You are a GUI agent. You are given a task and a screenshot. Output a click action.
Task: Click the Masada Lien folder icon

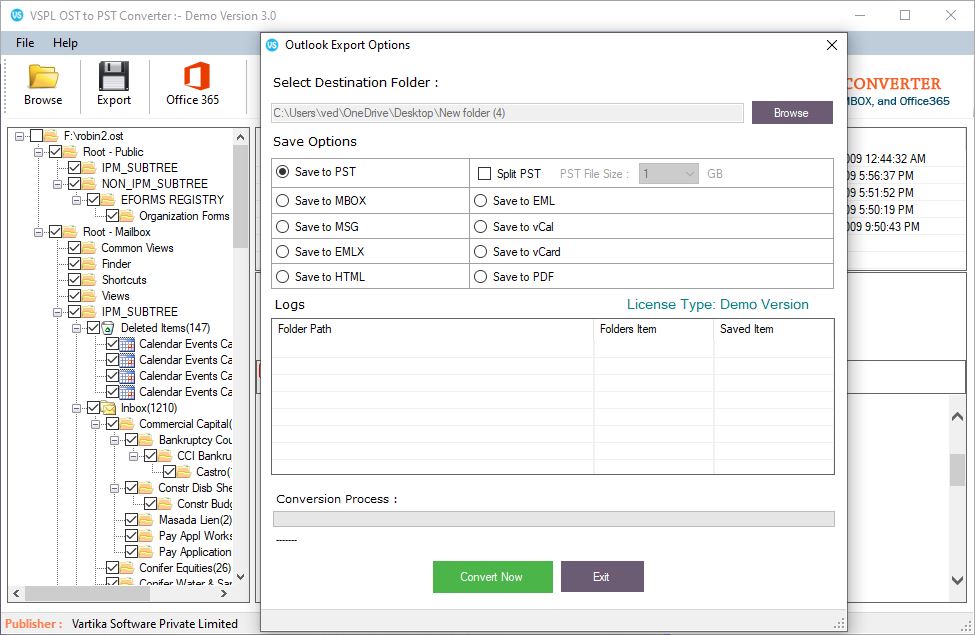point(146,519)
